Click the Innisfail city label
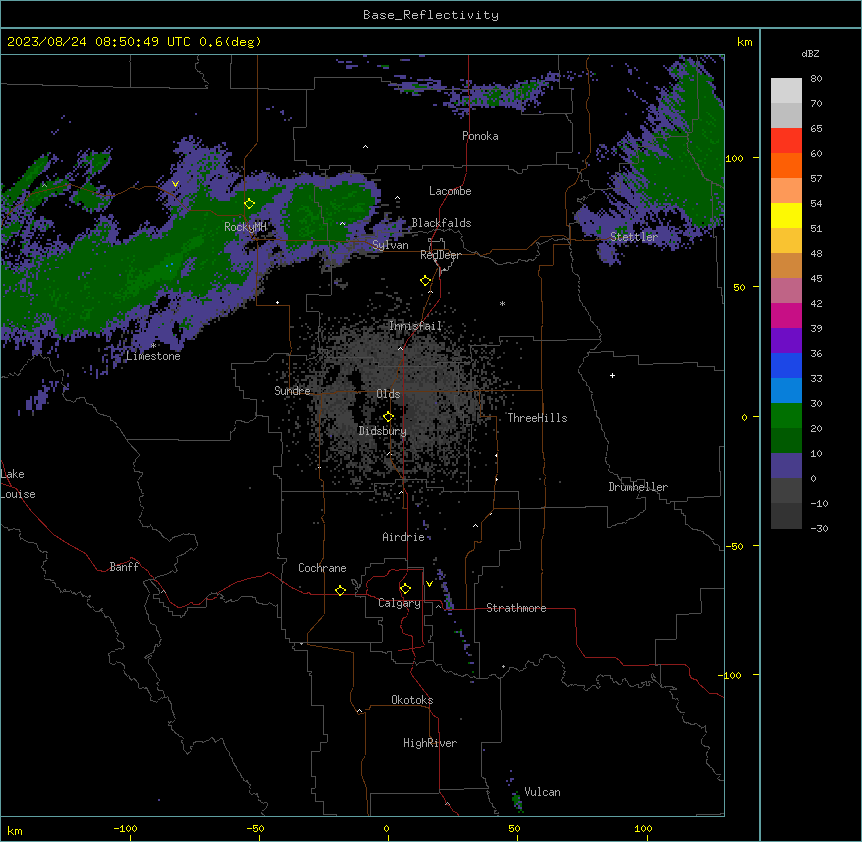The width and height of the screenshot is (862, 842). point(415,326)
